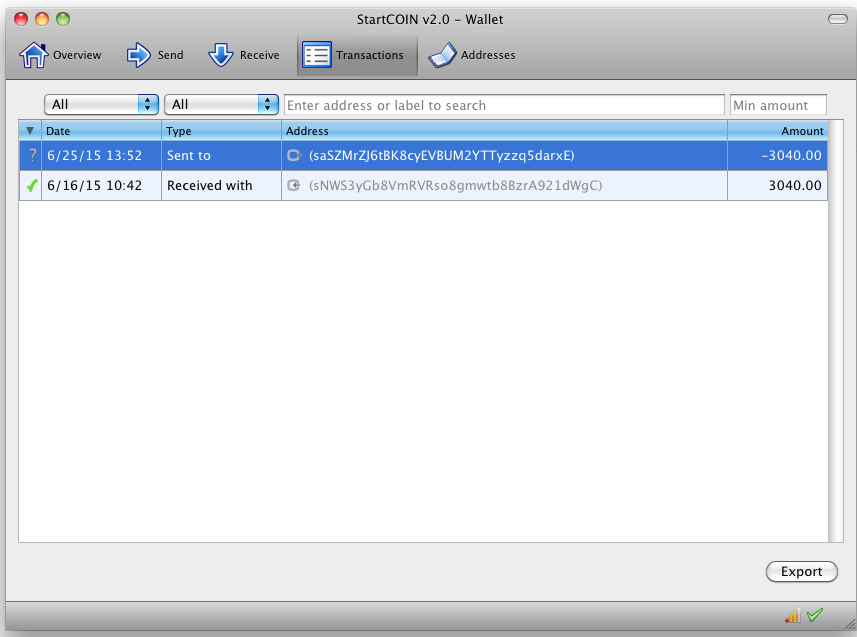The image size is (857, 637).
Task: Click the Export button
Action: click(801, 571)
